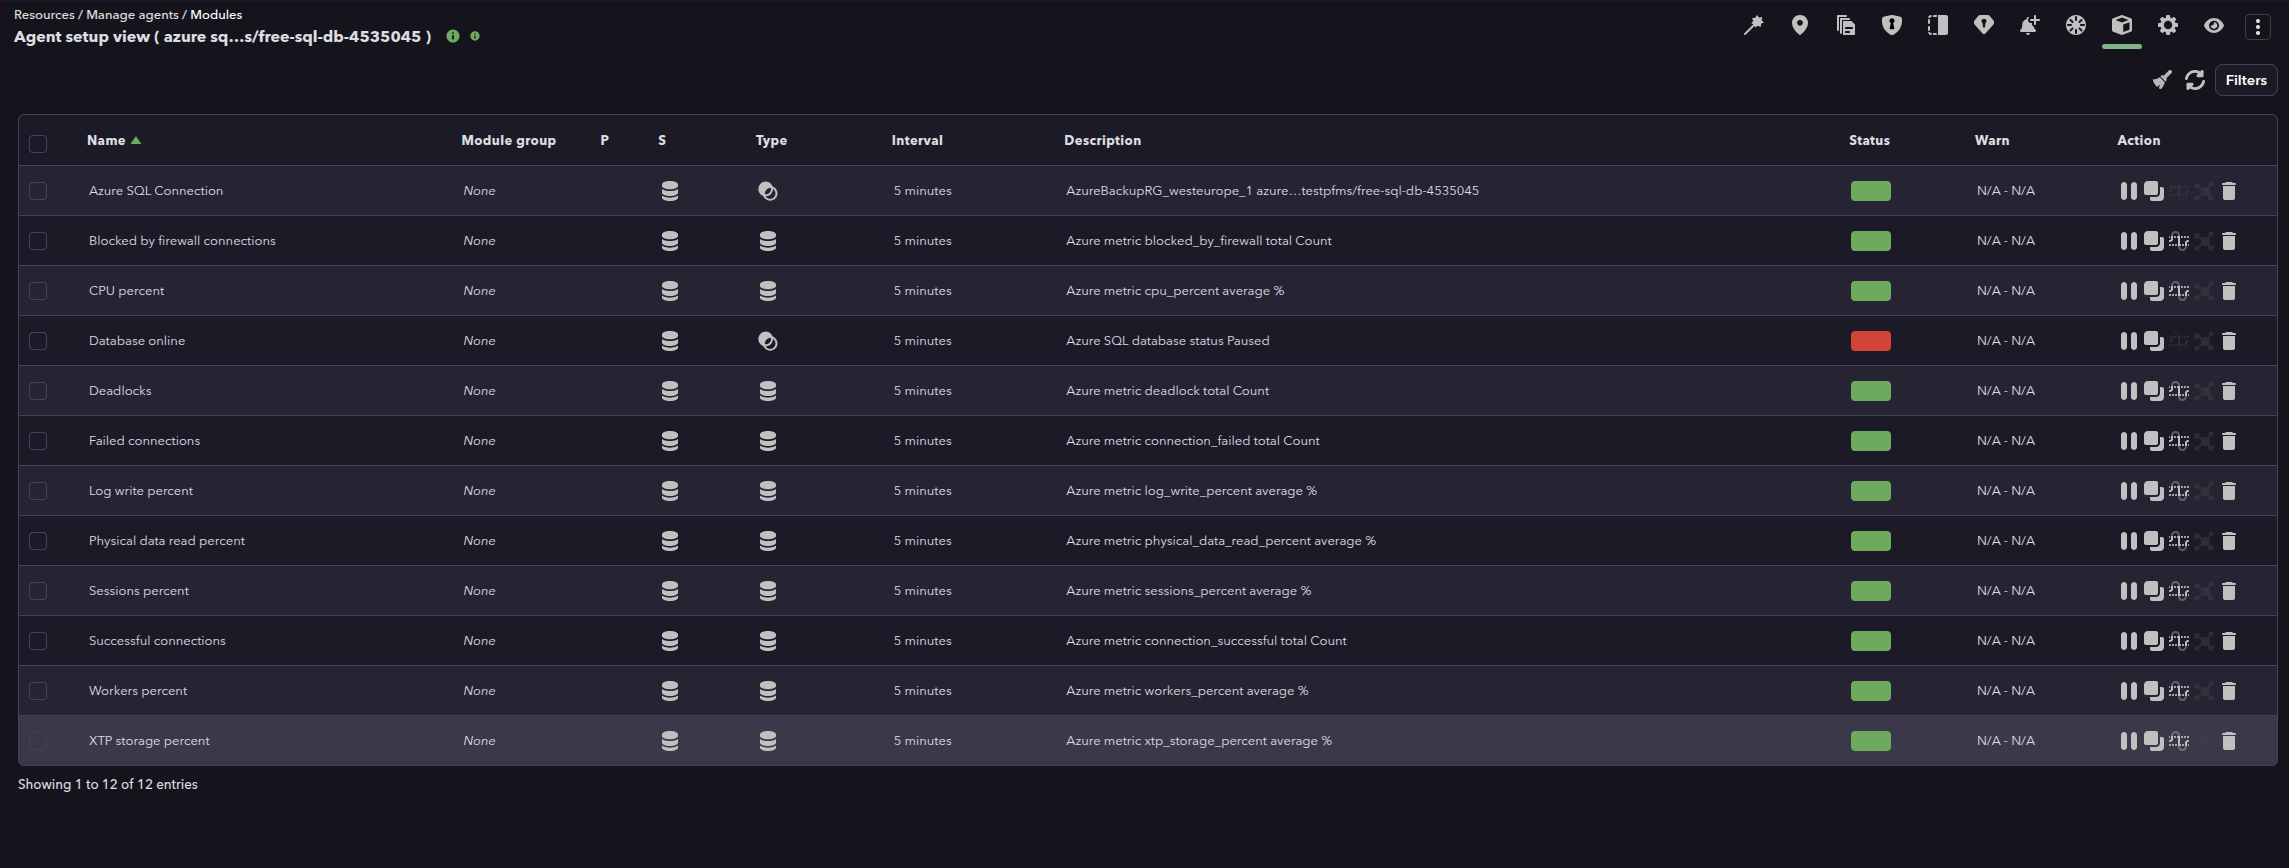Open the agent wizard magic wand icon
Viewport: 2289px width, 868px height.
[1753, 26]
